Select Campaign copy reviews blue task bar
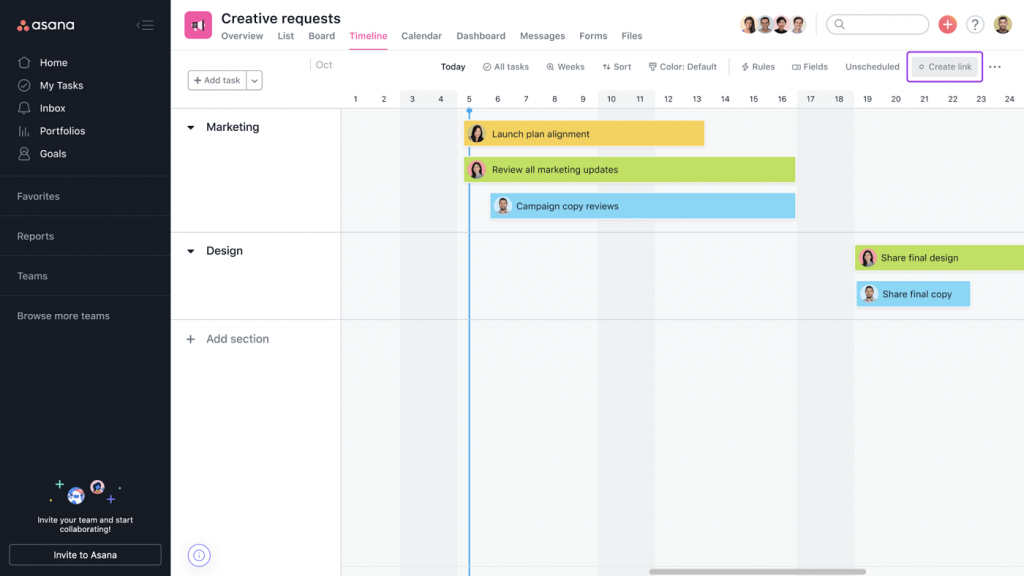Viewport: 1024px width, 576px height. pyautogui.click(x=643, y=206)
